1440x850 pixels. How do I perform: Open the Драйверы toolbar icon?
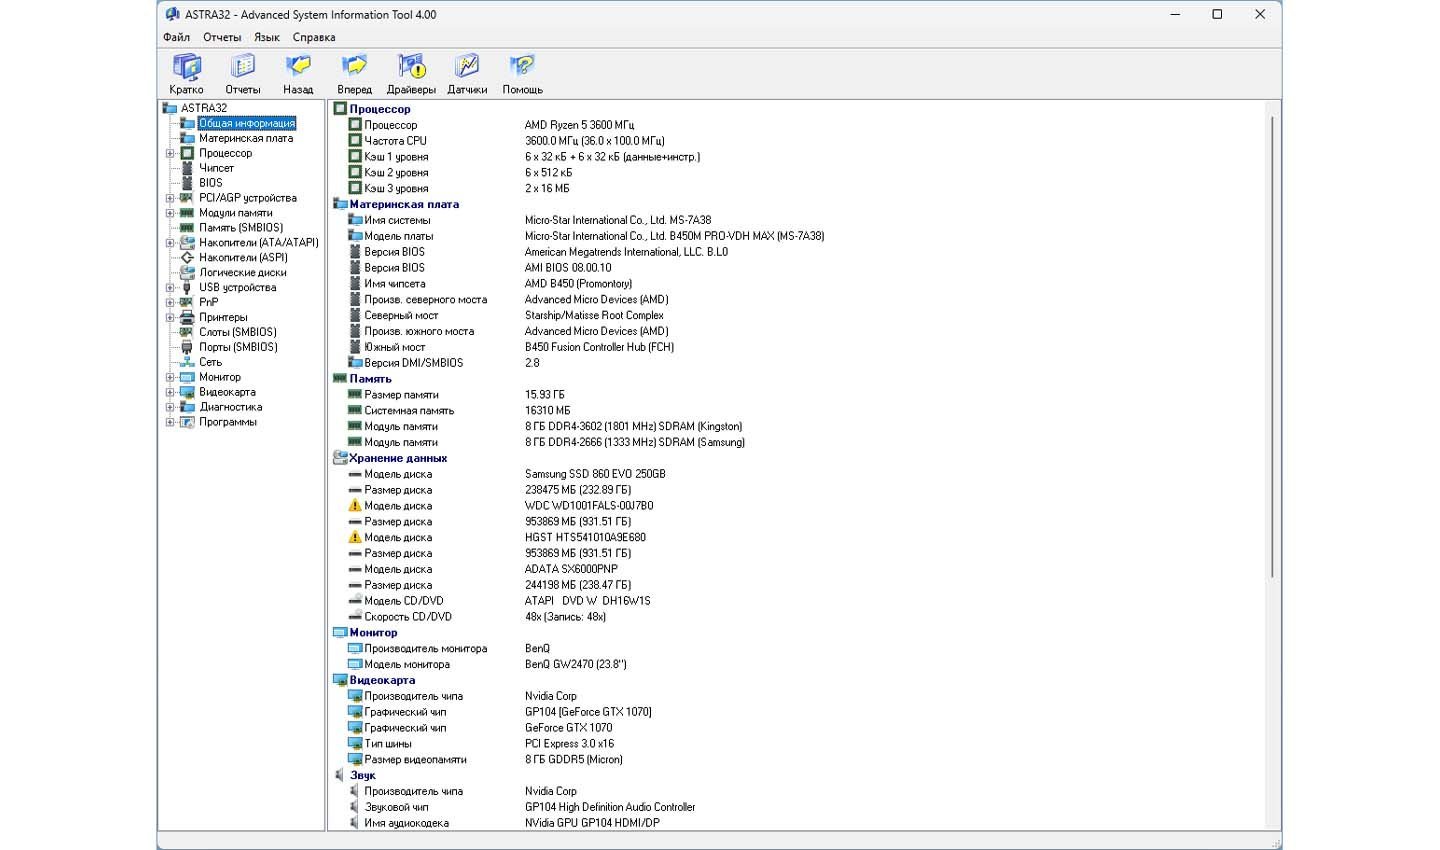[411, 67]
